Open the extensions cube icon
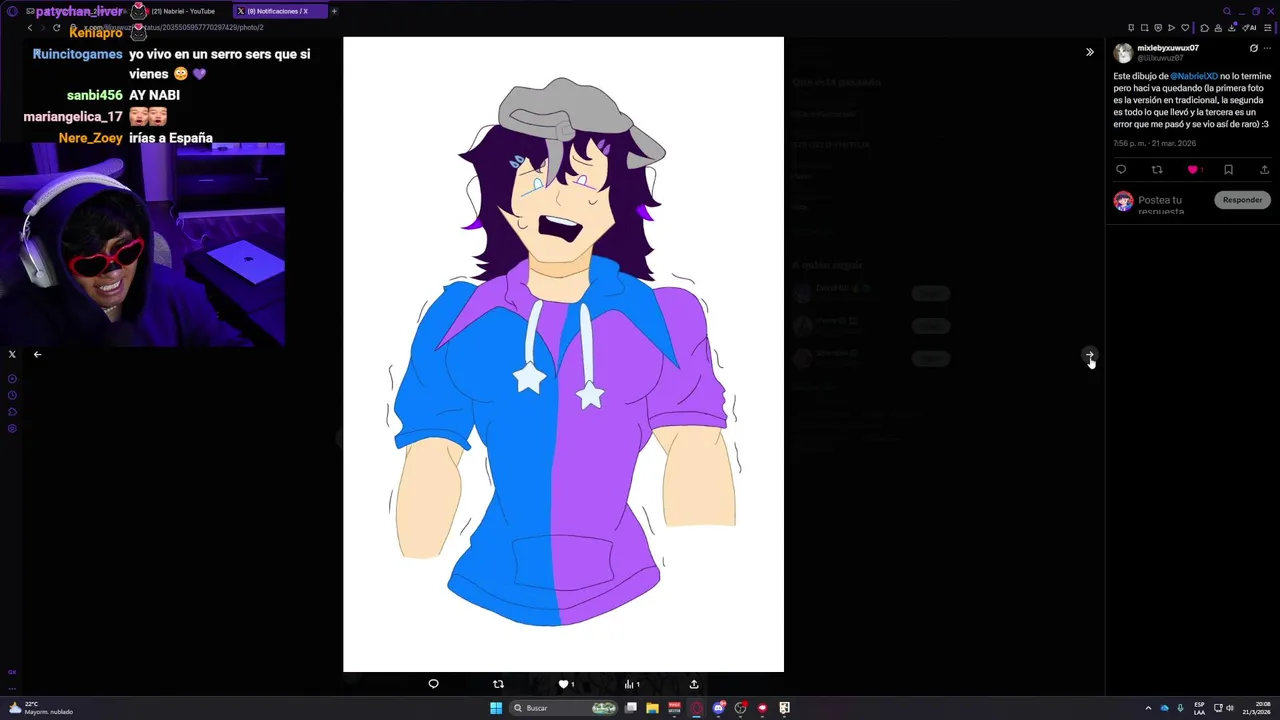The image size is (1280, 720). 1204,27
